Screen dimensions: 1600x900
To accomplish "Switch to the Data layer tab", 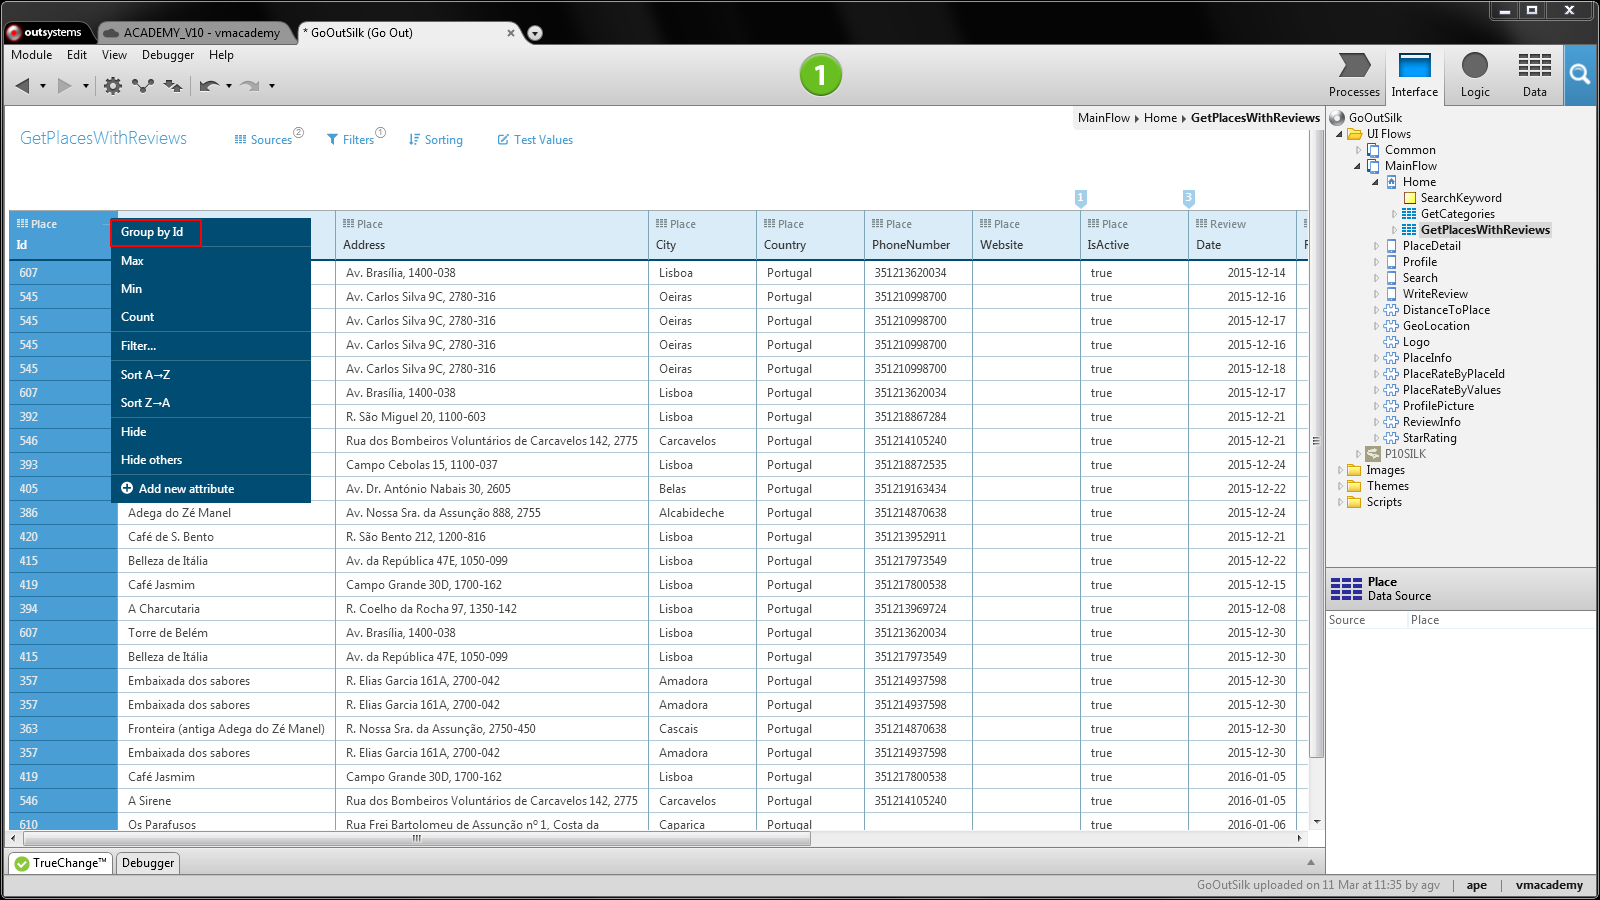I will (1534, 75).
